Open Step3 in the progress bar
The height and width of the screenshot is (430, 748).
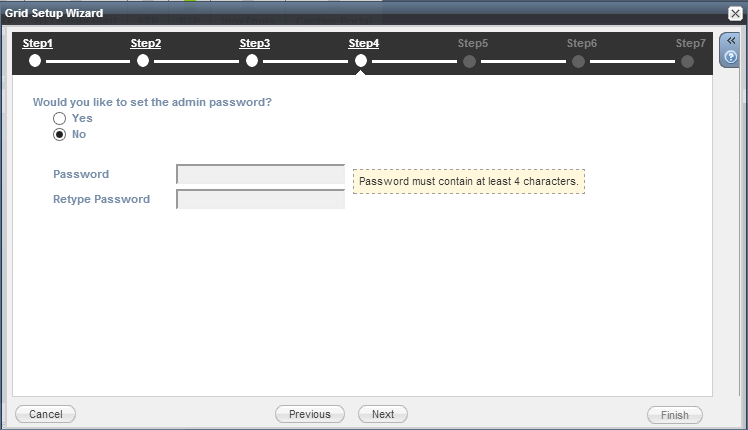255,44
